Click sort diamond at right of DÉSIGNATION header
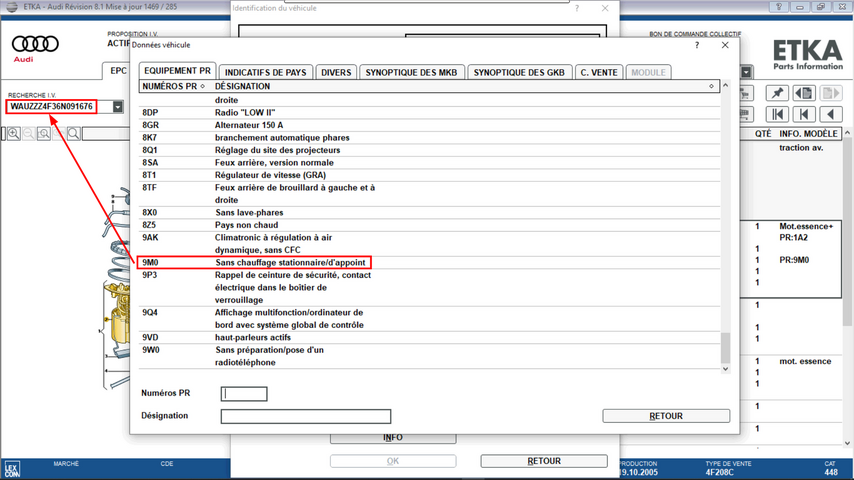The image size is (854, 480). (x=711, y=86)
